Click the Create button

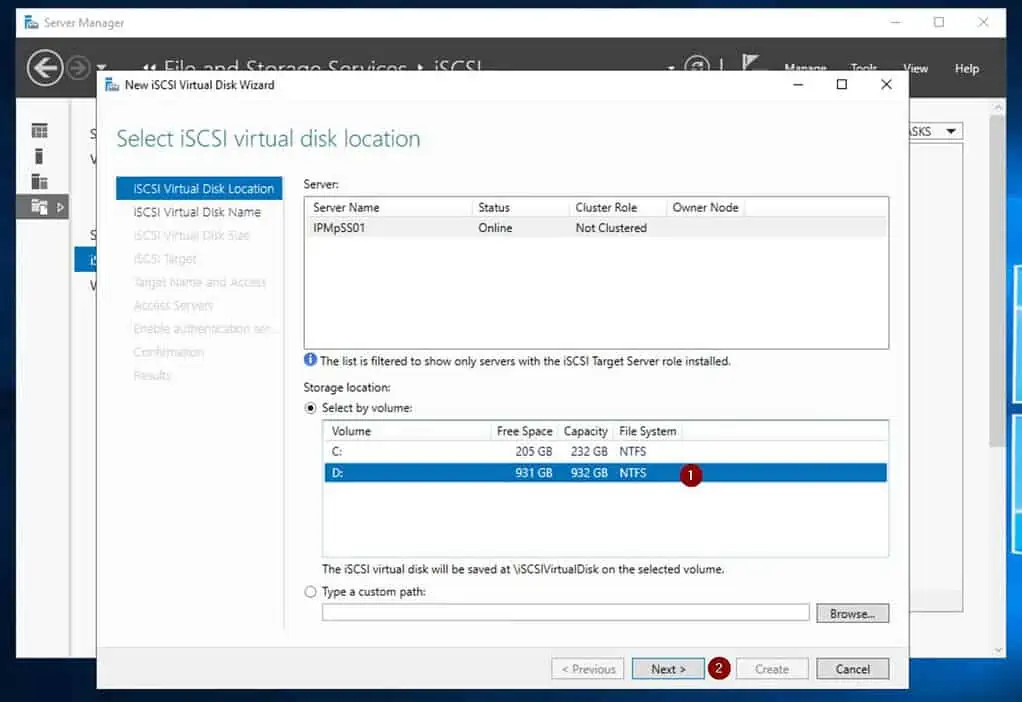(772, 669)
